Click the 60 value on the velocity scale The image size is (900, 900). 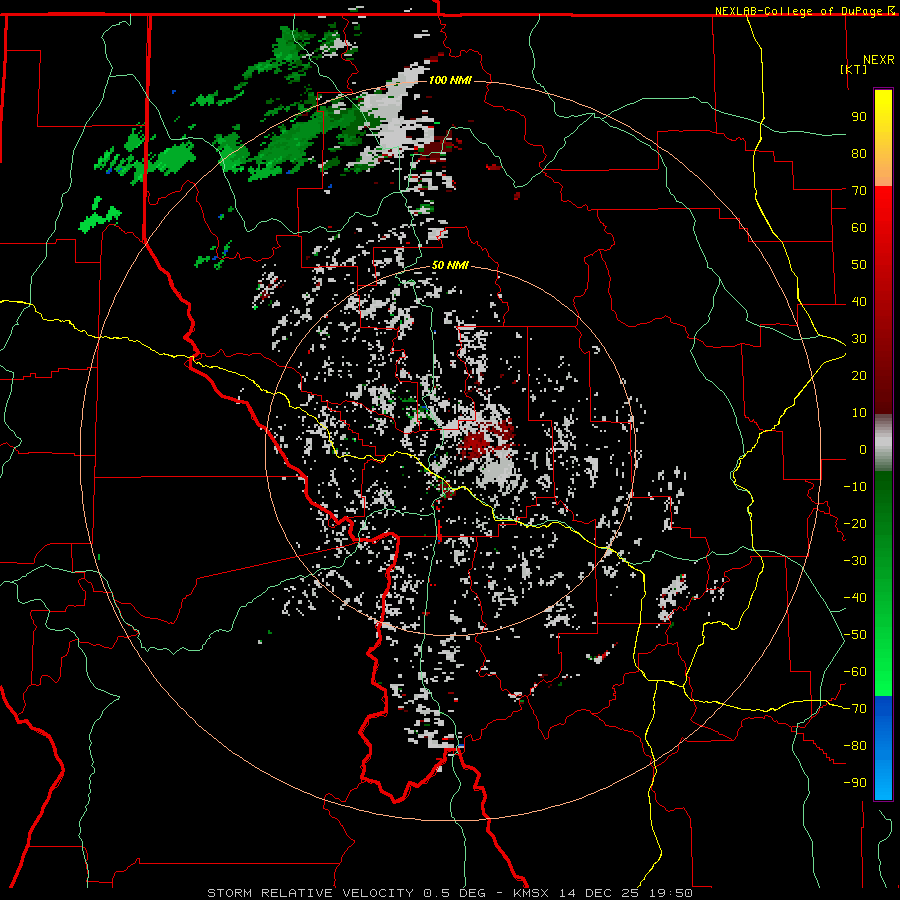859,227
